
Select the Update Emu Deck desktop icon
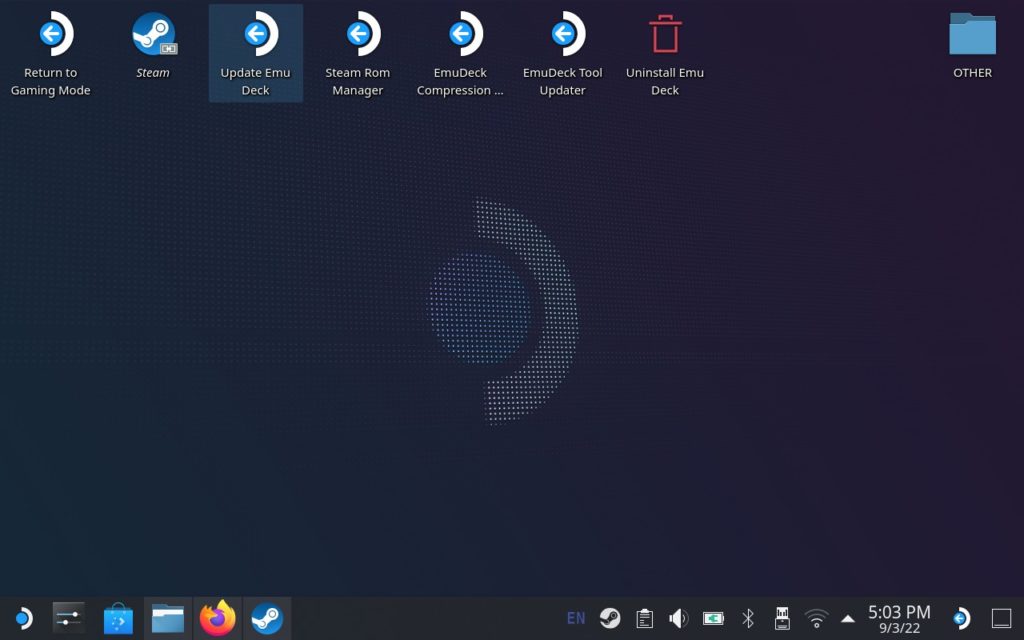255,54
